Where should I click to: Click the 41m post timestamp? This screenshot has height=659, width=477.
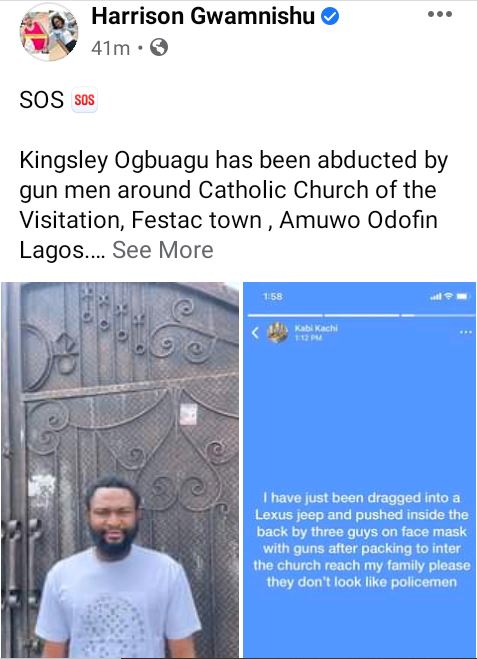pos(111,48)
